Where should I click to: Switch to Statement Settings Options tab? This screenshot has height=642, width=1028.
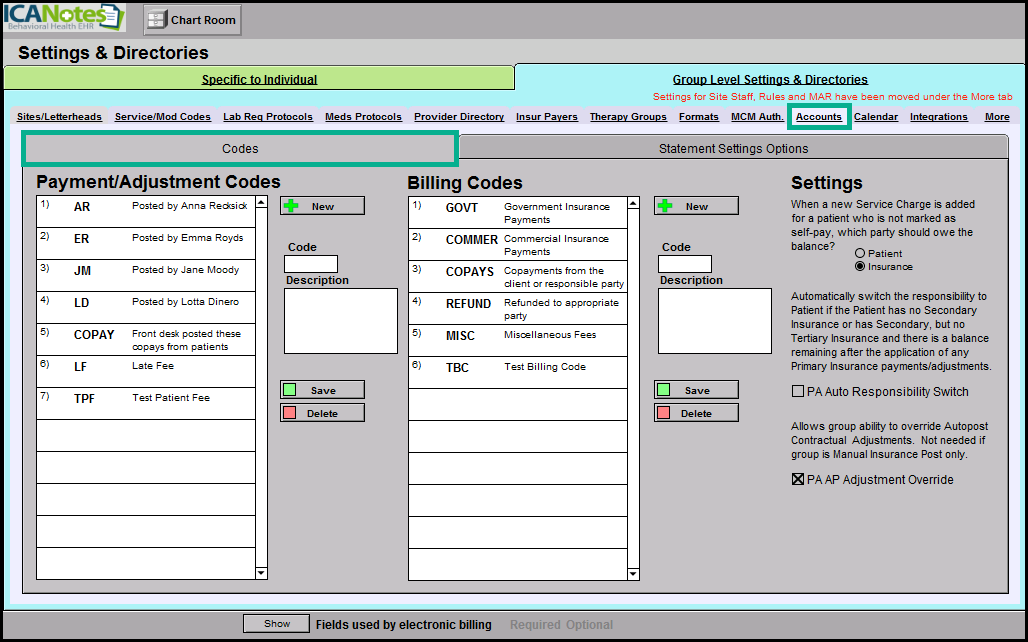click(x=733, y=149)
